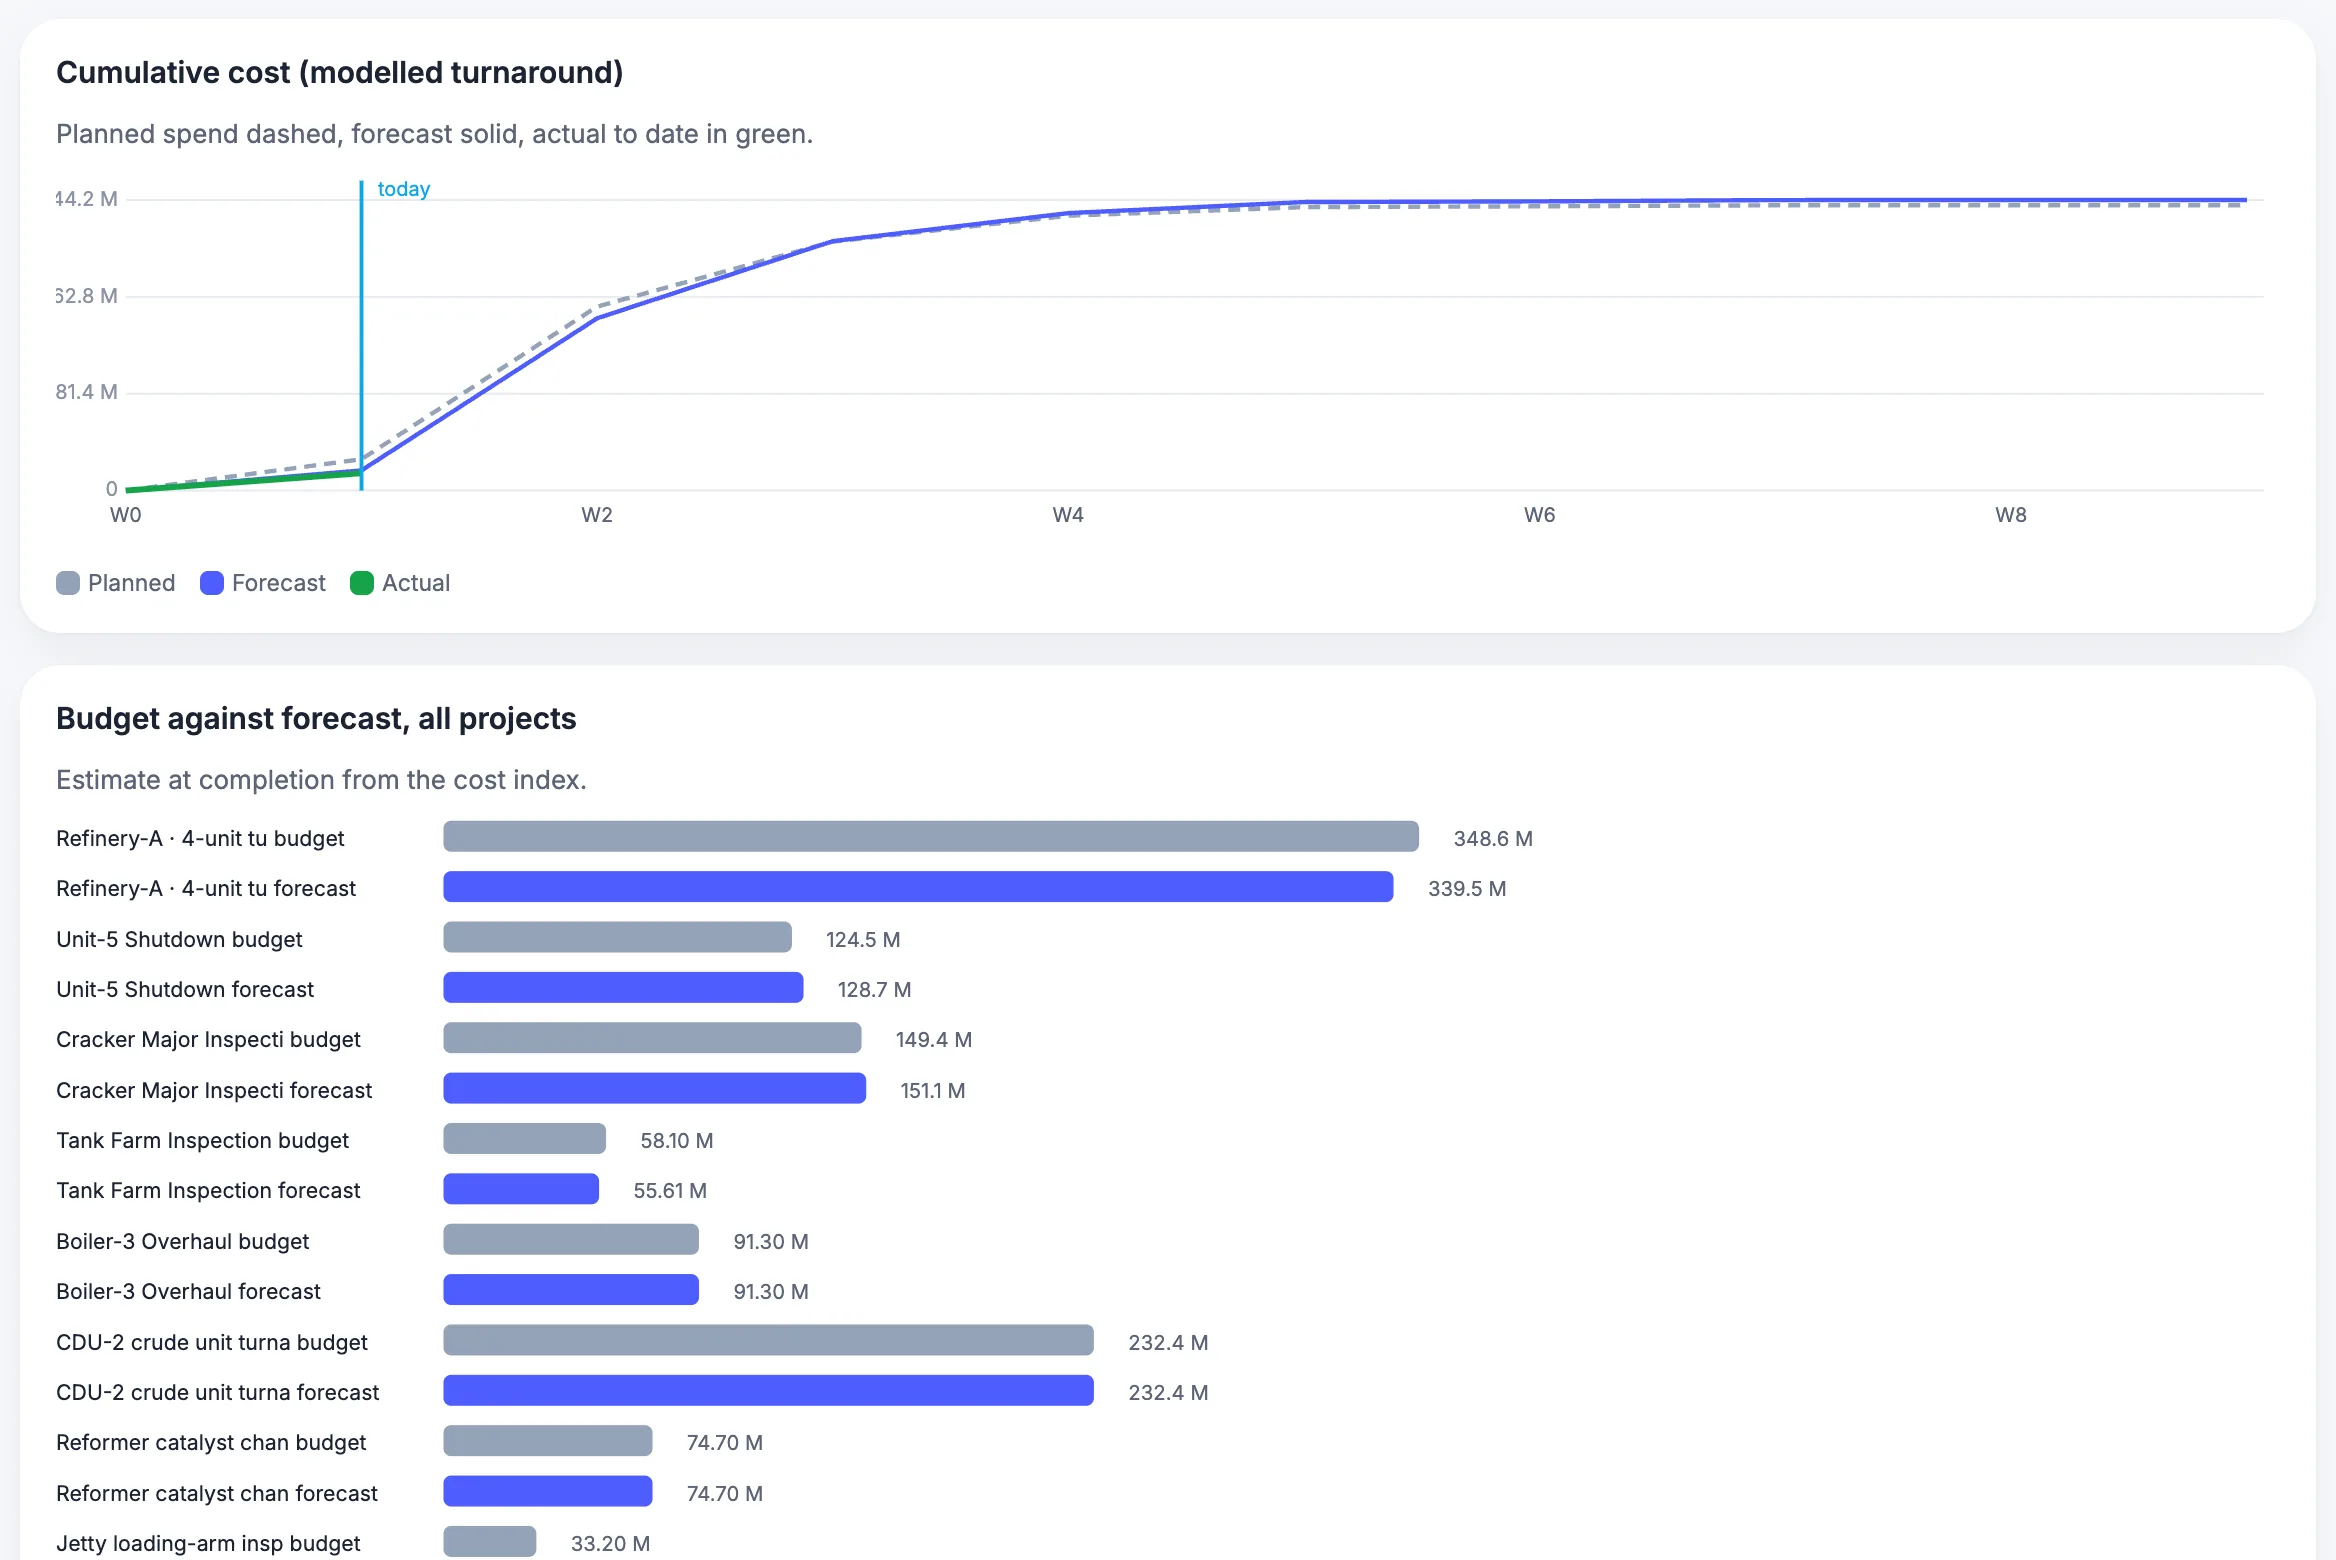Toggle the Actual legend swatch
The height and width of the screenshot is (1560, 2336).
click(362, 583)
